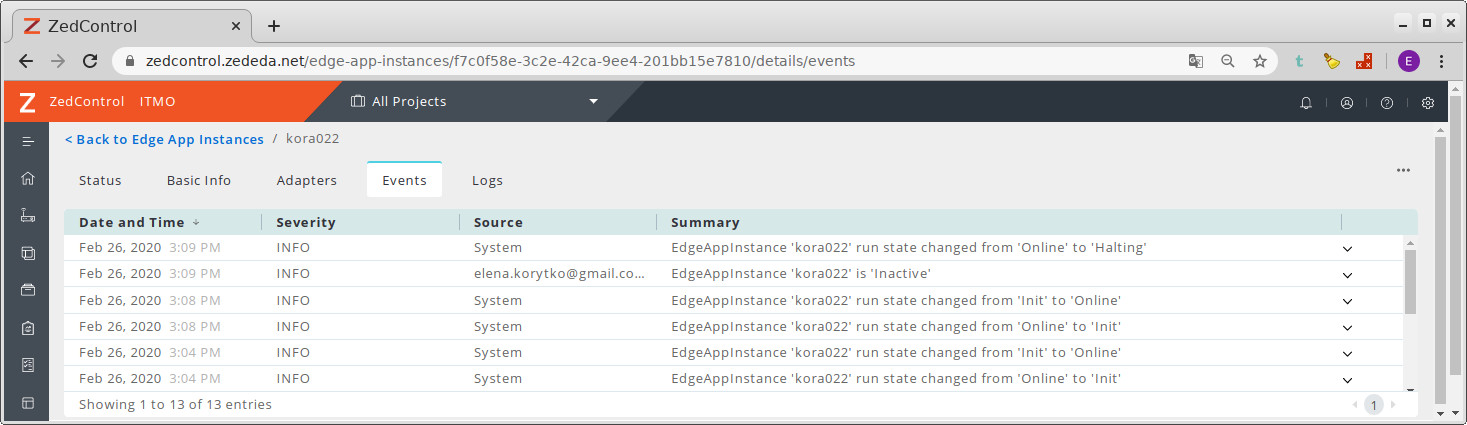Click pagination page 1 button

coord(1374,404)
